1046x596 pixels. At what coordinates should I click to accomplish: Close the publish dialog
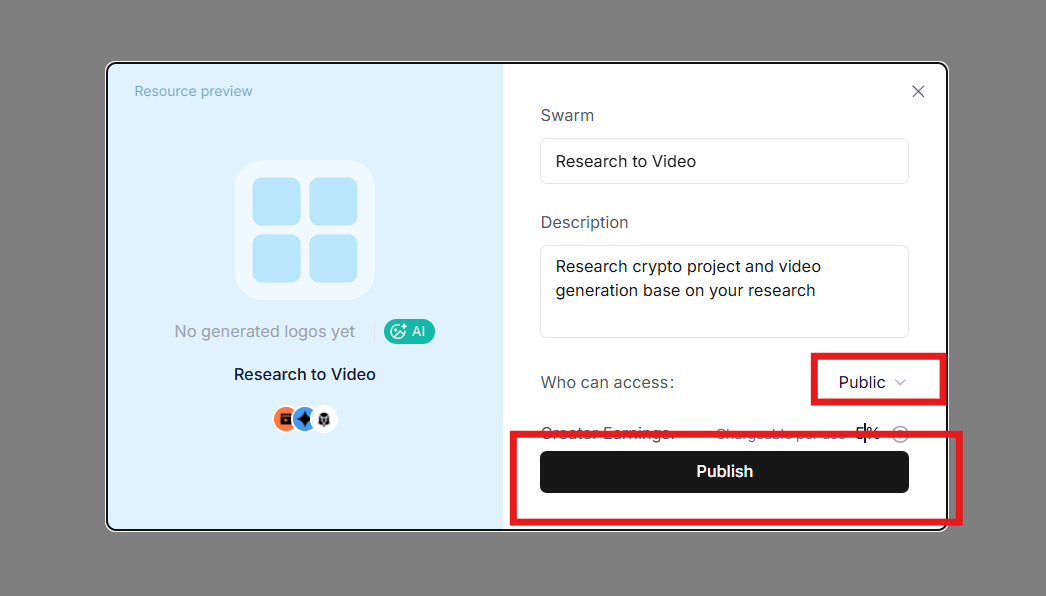tap(918, 91)
